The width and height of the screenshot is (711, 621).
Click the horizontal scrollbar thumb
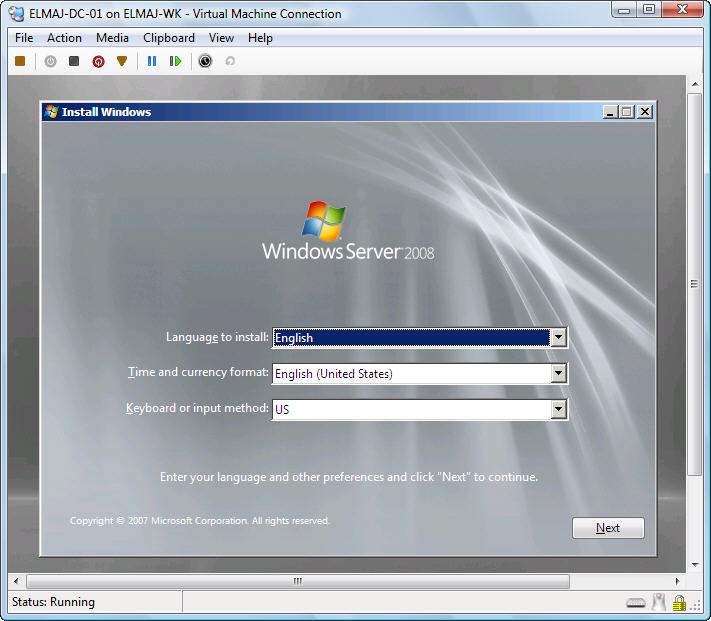point(298,581)
